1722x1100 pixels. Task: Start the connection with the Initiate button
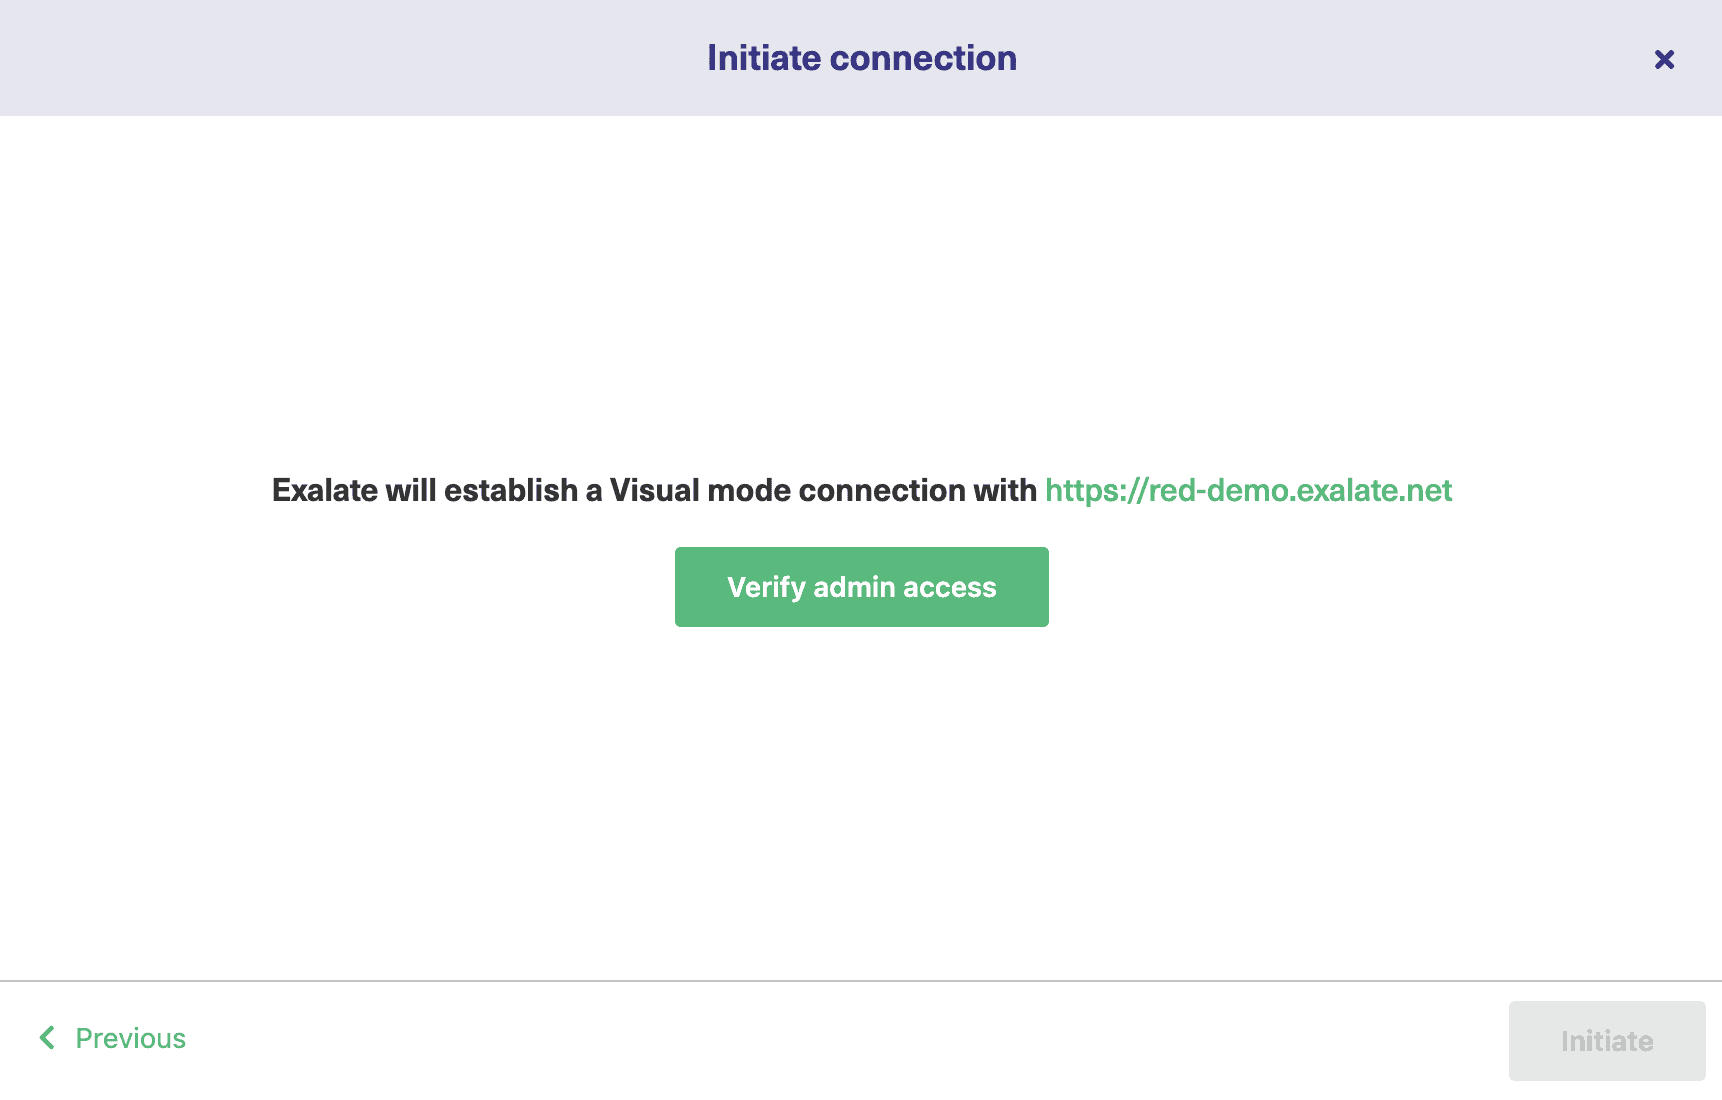[x=1606, y=1040]
